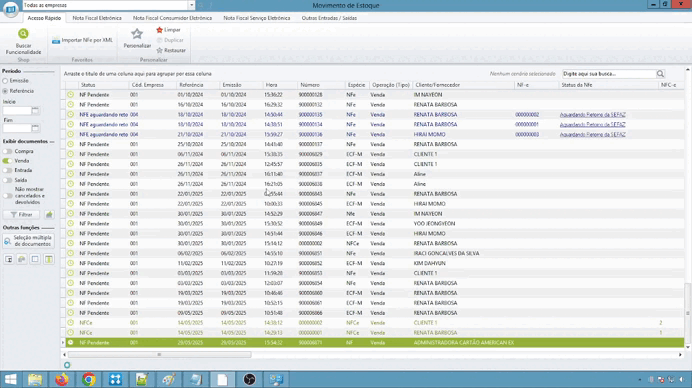Launch Firefox from taskbar
Image resolution: width=692 pixels, height=388 pixels.
point(62,379)
